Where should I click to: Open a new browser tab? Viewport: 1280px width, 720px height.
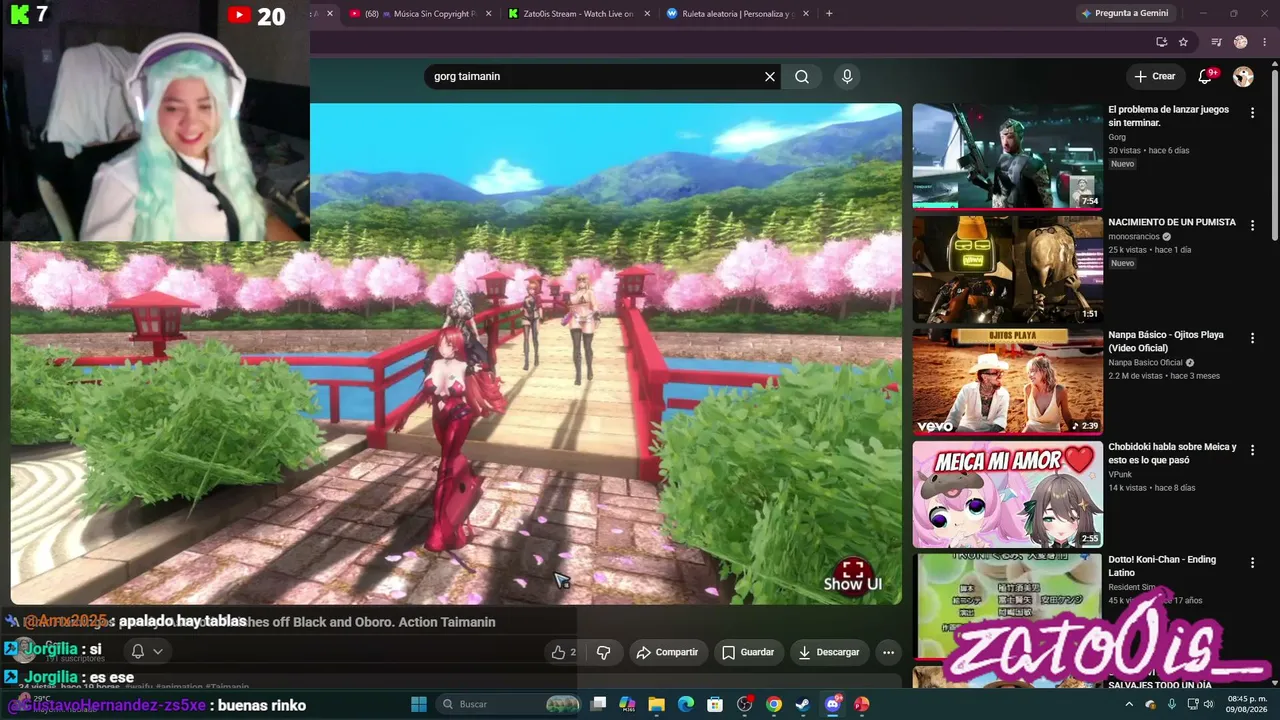click(829, 13)
